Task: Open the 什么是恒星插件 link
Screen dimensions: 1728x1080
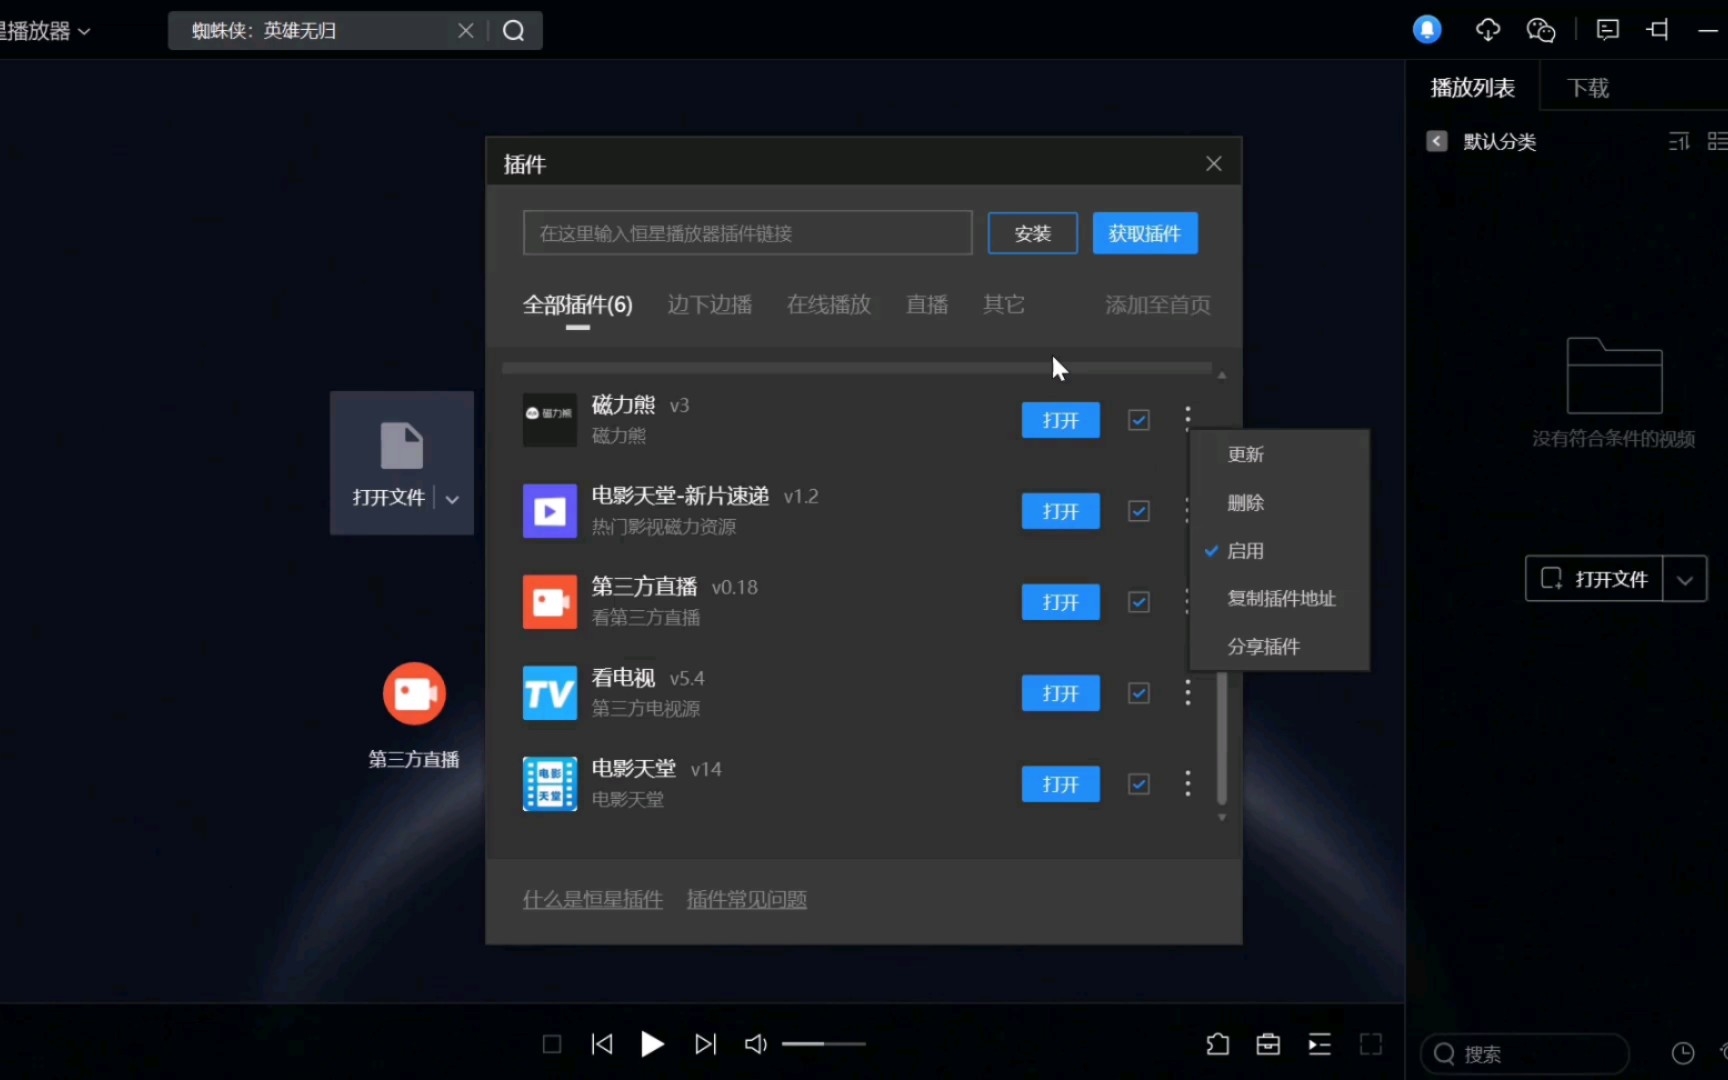Action: tap(593, 900)
